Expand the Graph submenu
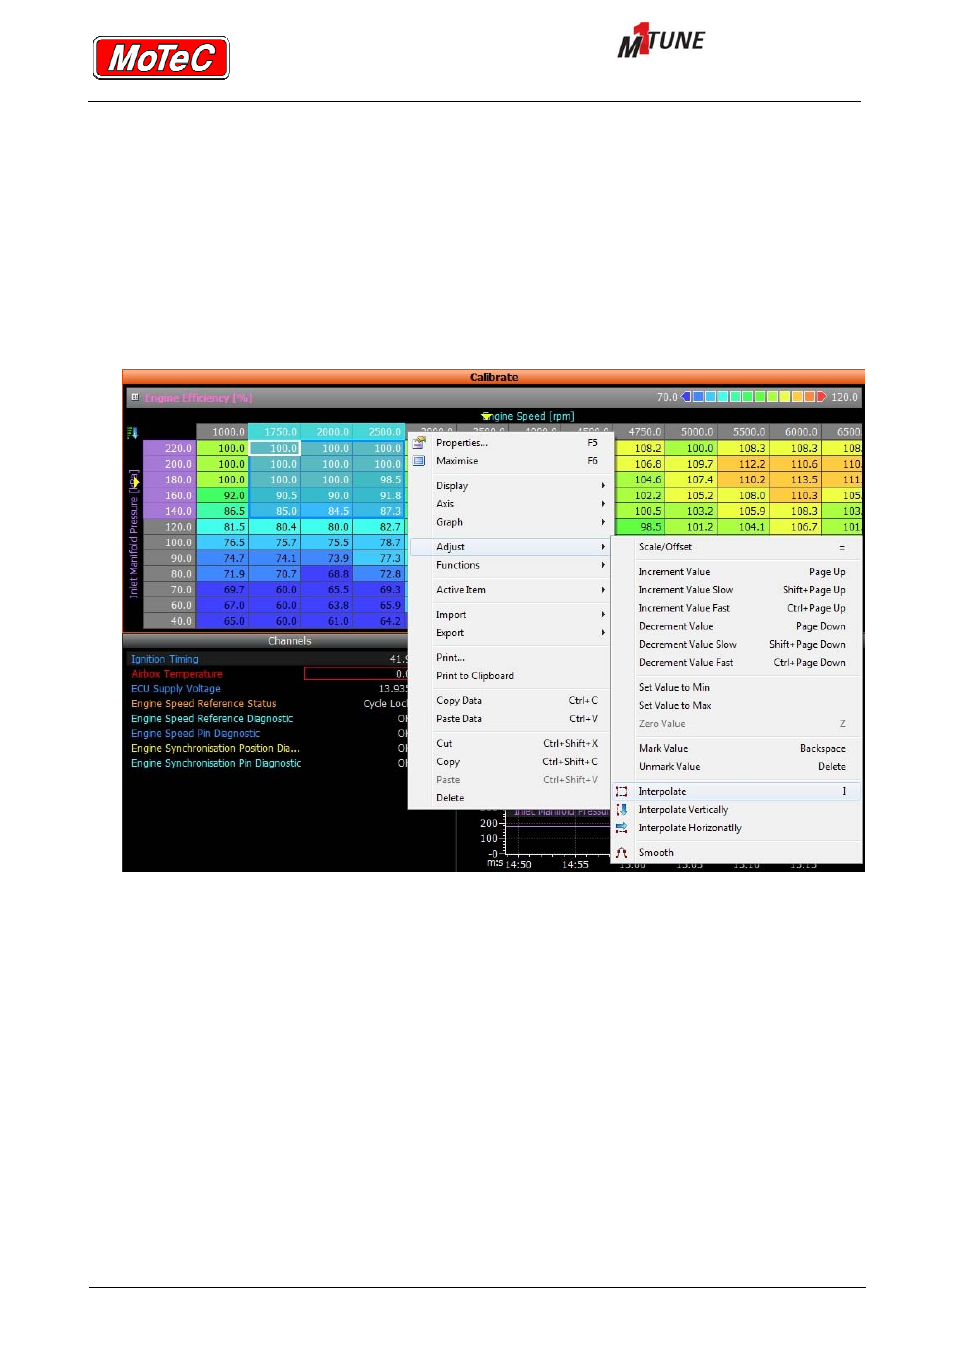This screenshot has width=954, height=1350. pos(510,522)
